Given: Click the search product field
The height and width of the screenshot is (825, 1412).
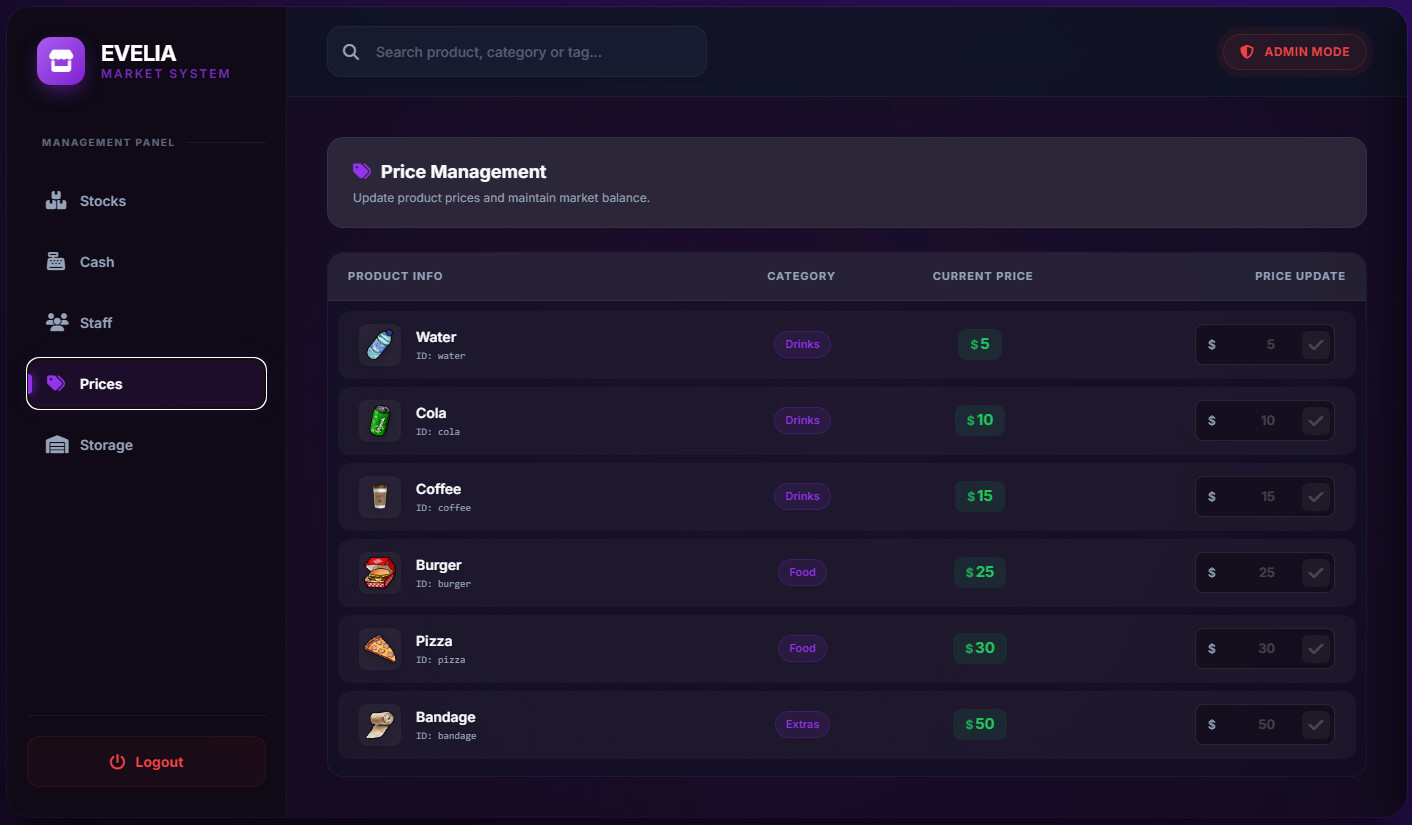Looking at the screenshot, I should (516, 51).
